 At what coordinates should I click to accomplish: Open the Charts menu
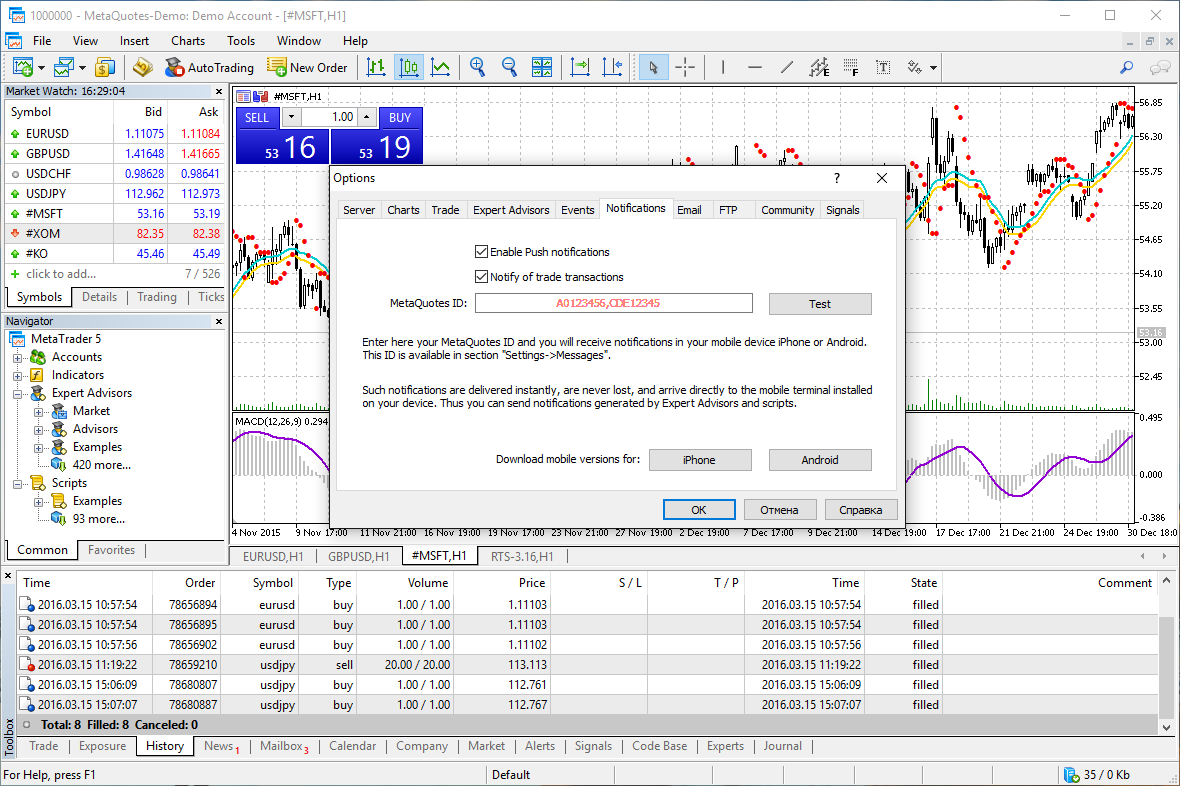pos(187,41)
